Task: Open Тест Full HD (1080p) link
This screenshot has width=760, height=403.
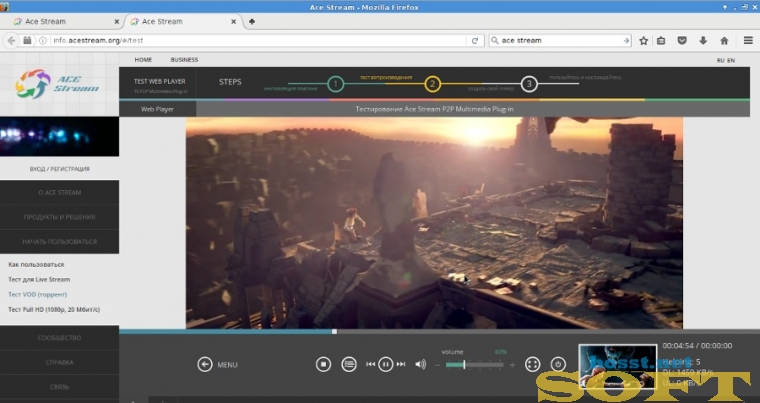Action: (x=54, y=309)
